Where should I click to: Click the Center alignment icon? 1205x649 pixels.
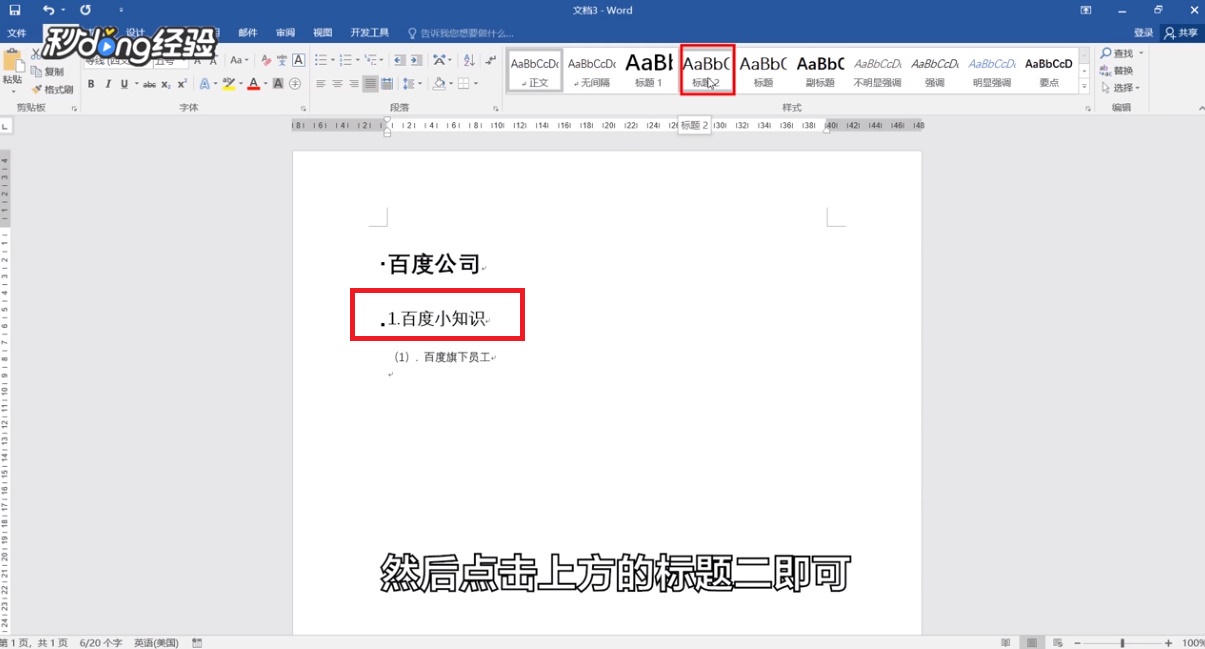pyautogui.click(x=338, y=84)
